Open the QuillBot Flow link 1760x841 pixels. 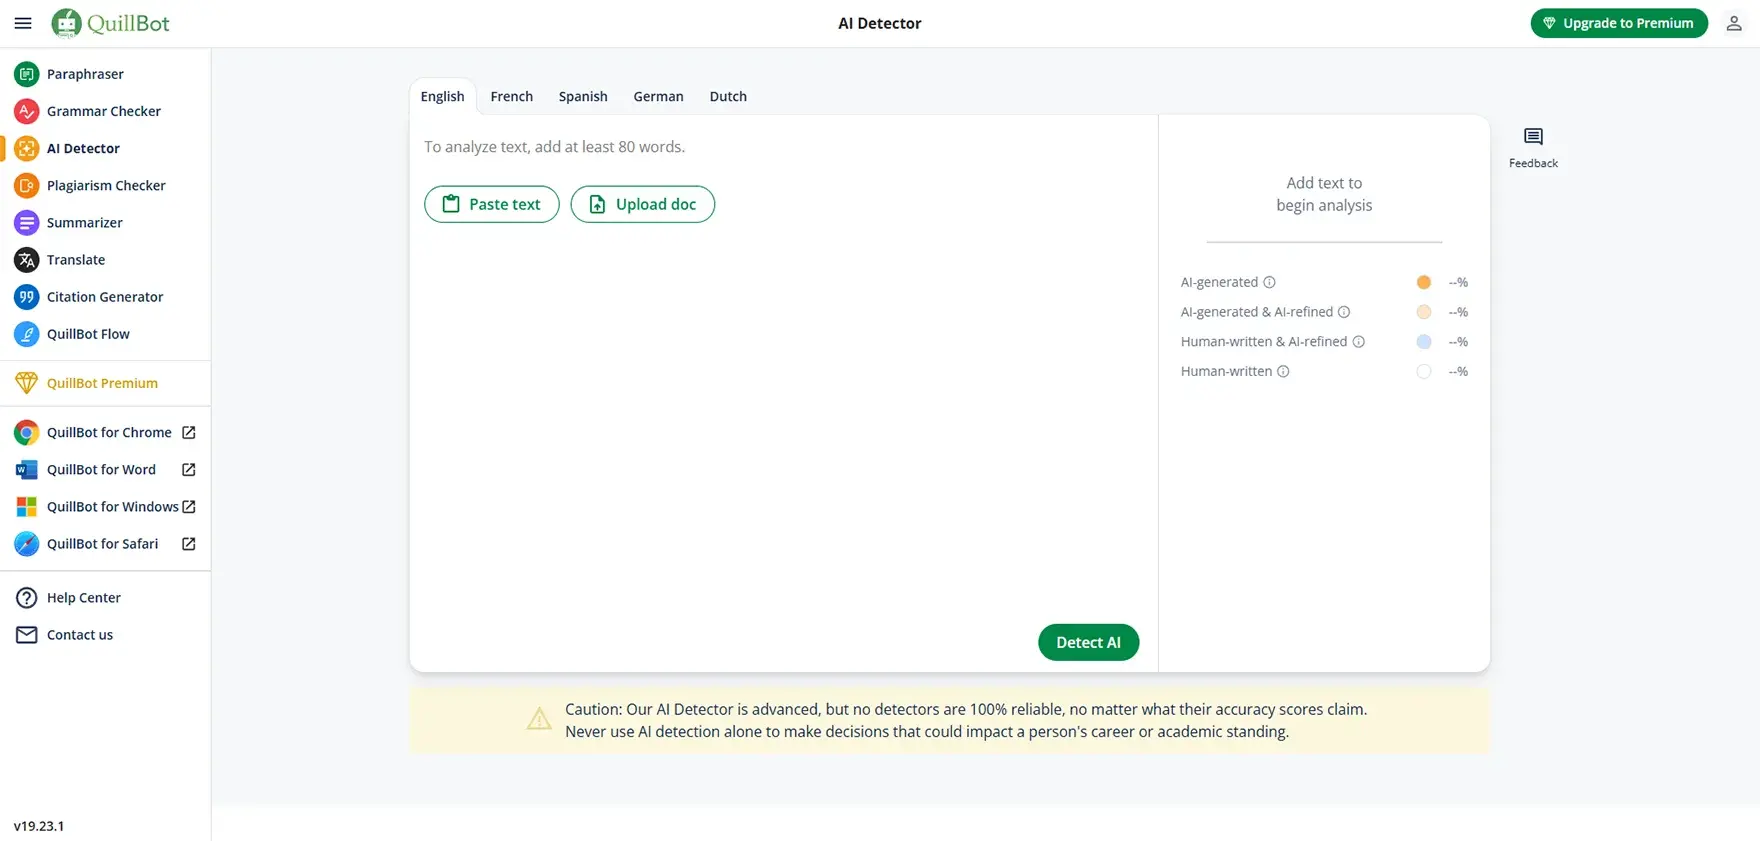88,334
